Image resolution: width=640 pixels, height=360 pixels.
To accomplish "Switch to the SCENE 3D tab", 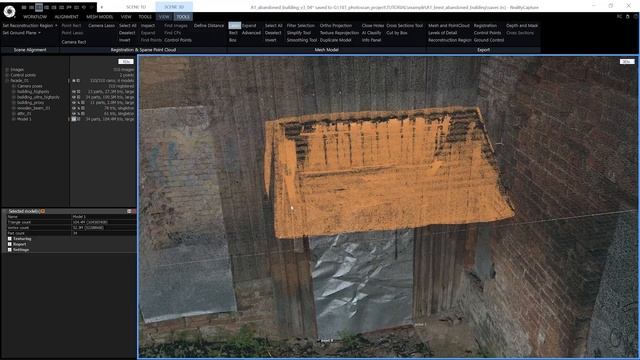I will 174,7.
